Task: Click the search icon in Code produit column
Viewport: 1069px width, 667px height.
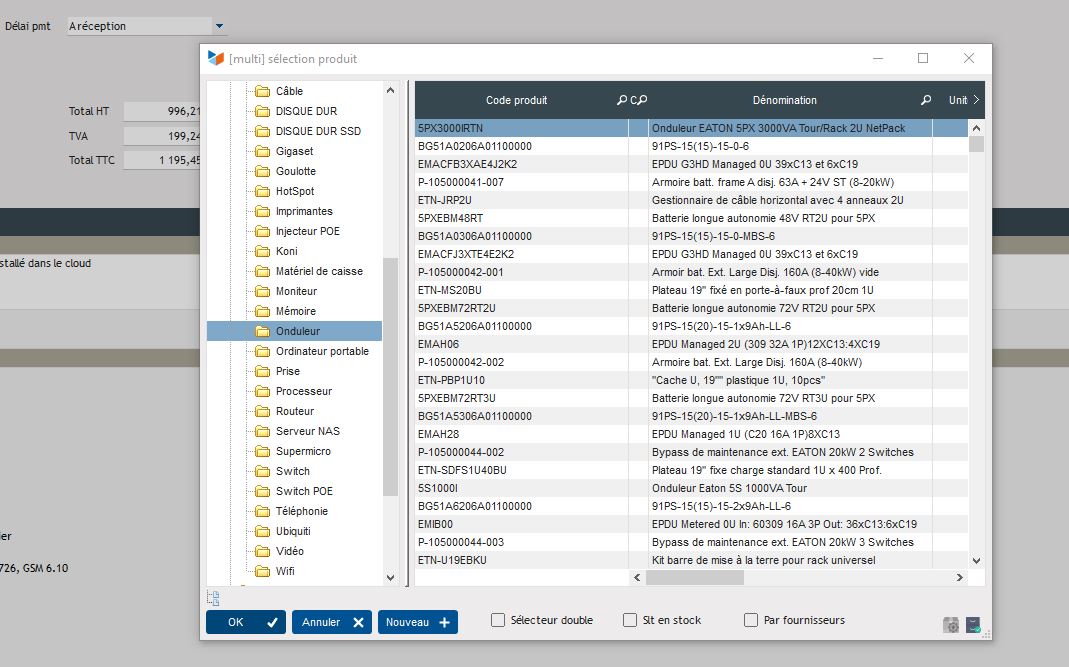Action: 622,100
